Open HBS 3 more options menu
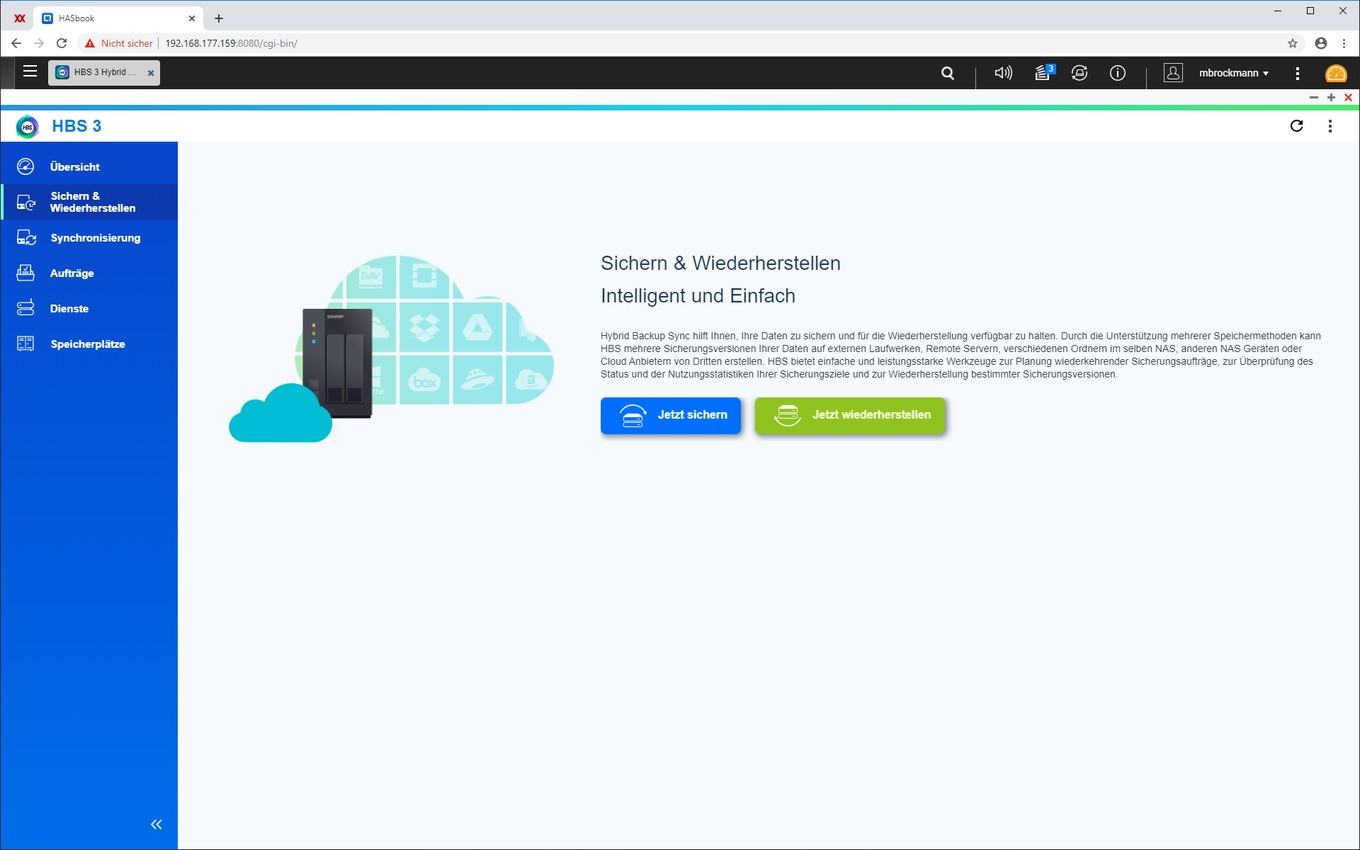 [x=1330, y=126]
